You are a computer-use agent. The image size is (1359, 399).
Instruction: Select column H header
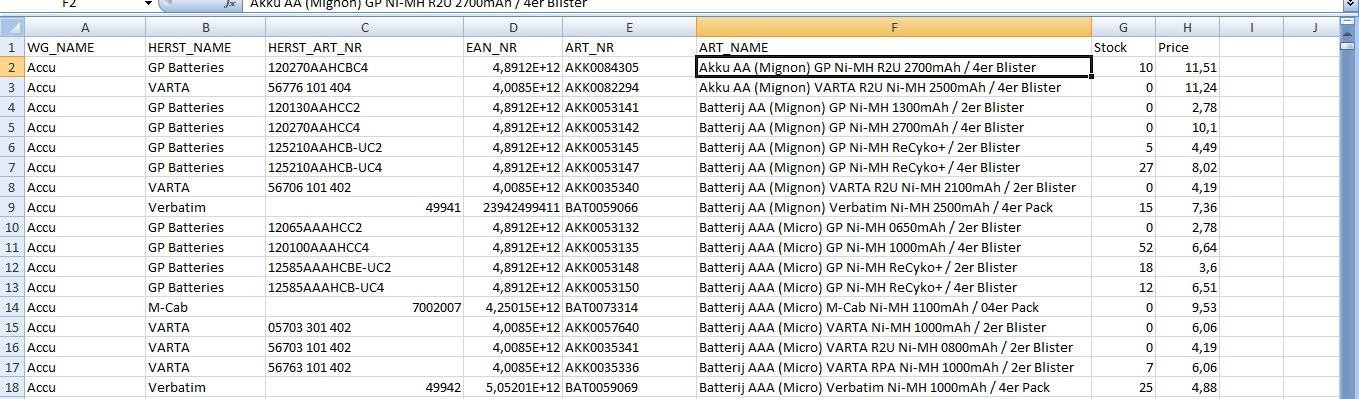coord(1187,28)
